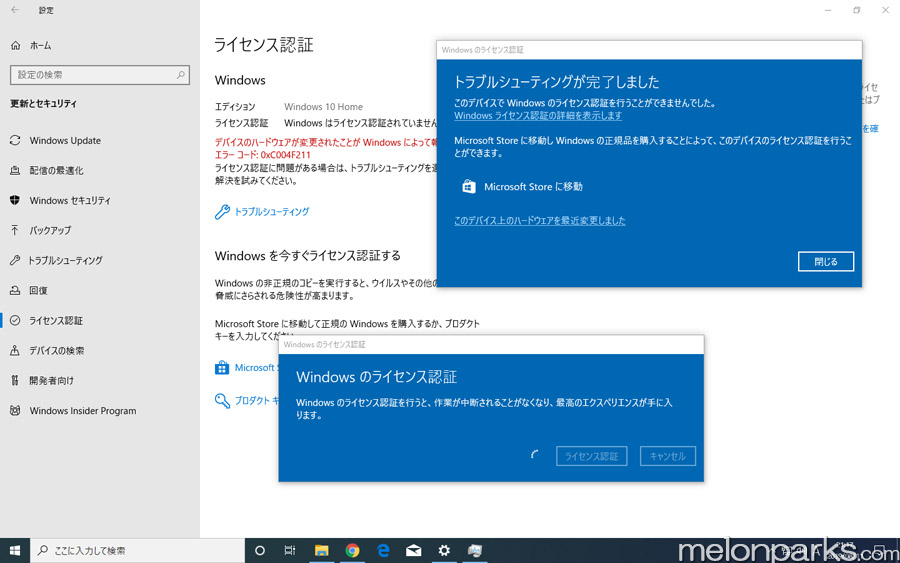Restore down the Settings window
Image resolution: width=900 pixels, height=563 pixels.
tap(856, 10)
